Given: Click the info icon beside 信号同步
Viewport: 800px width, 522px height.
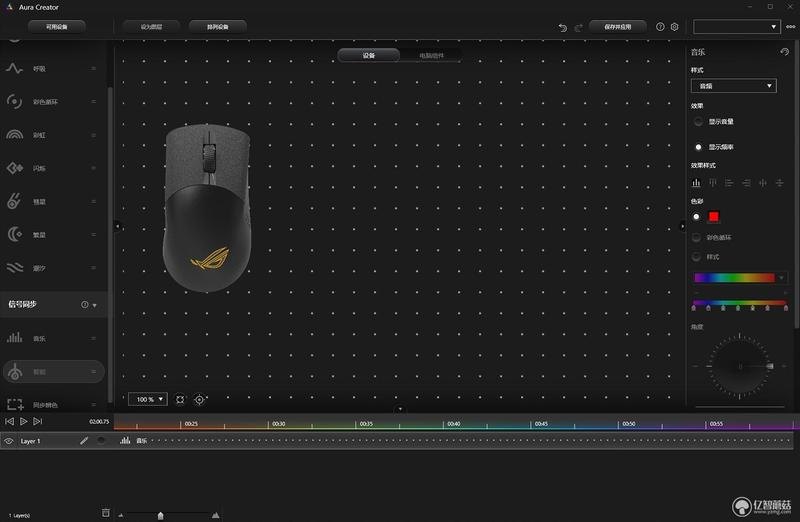Looking at the screenshot, I should tap(85, 304).
